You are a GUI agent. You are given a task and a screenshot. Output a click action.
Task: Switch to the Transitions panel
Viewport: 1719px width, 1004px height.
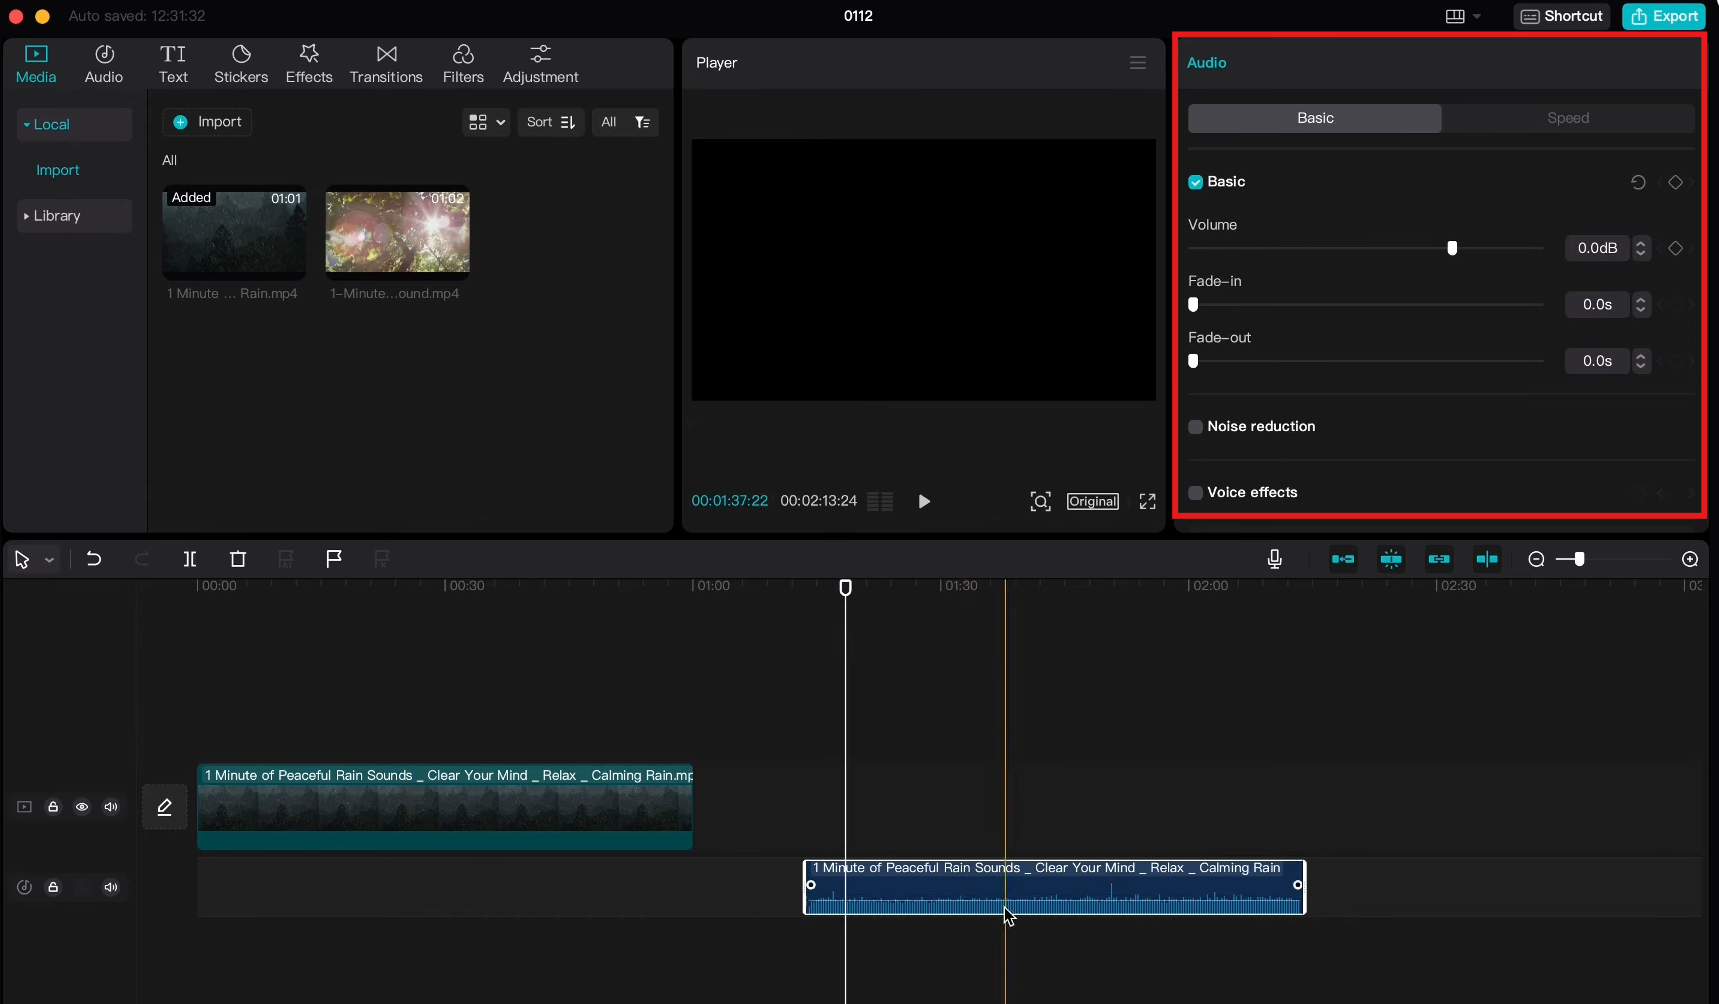tap(386, 63)
